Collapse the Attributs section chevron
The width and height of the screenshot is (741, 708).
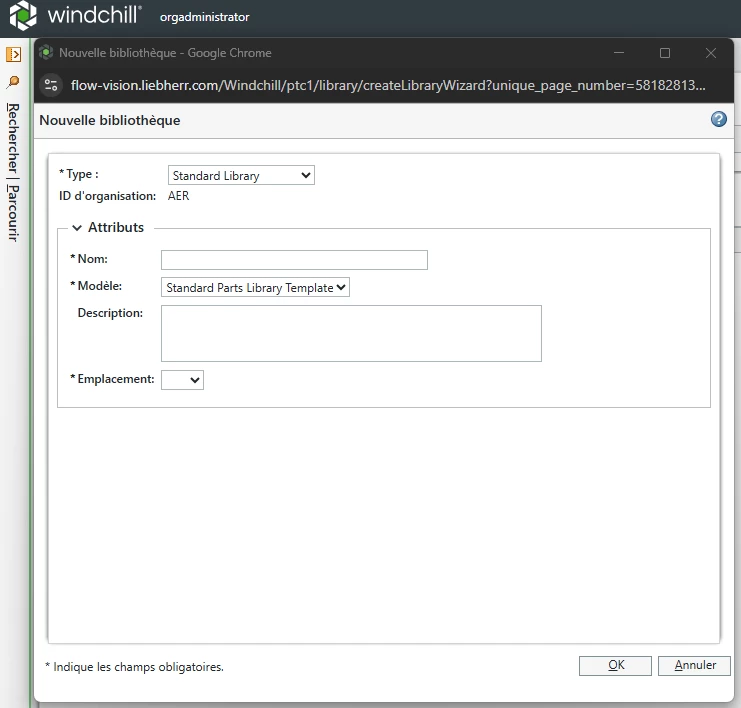coord(77,228)
